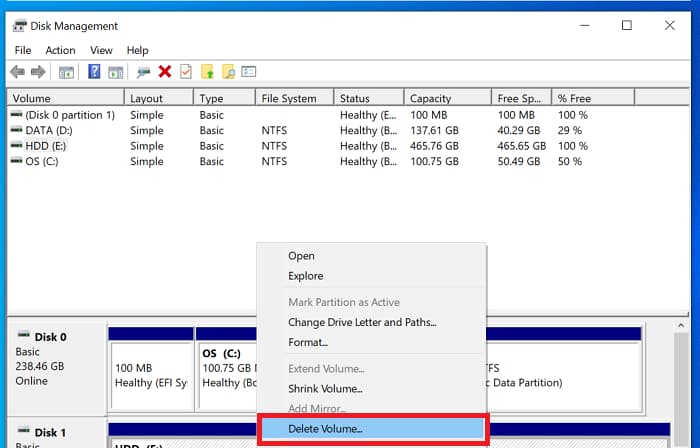The height and width of the screenshot is (448, 700).
Task: Click the red X delete toolbar icon
Action: click(164, 72)
